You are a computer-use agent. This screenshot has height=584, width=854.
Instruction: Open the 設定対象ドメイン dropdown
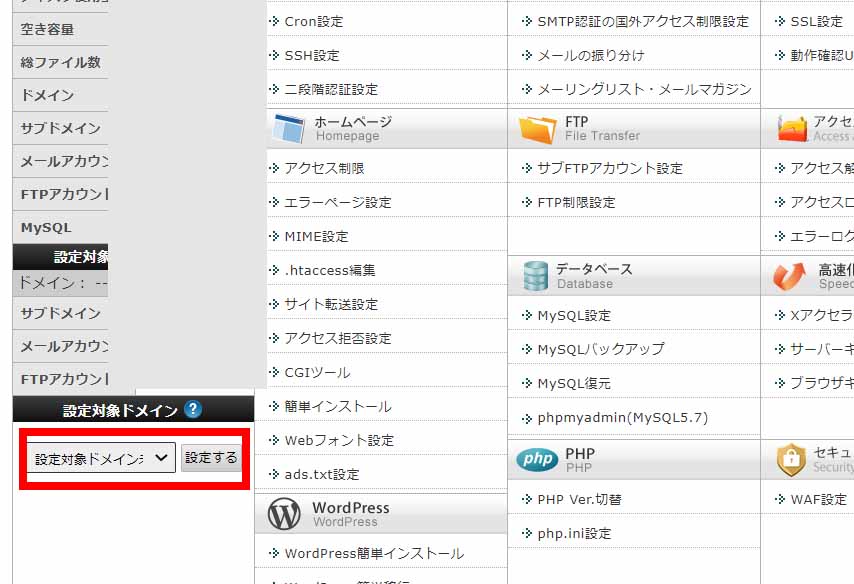click(100, 458)
